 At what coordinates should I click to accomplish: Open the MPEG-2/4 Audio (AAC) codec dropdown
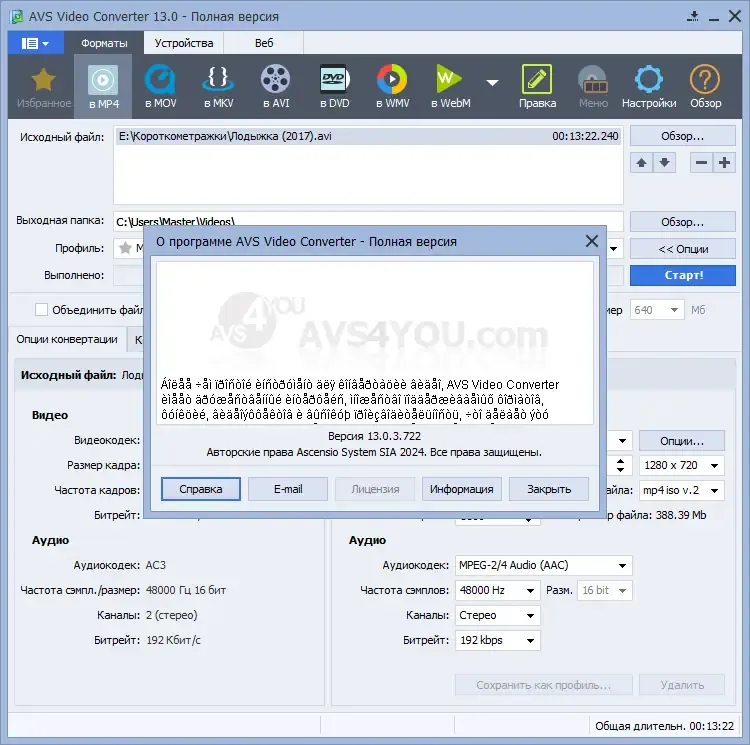(x=544, y=565)
